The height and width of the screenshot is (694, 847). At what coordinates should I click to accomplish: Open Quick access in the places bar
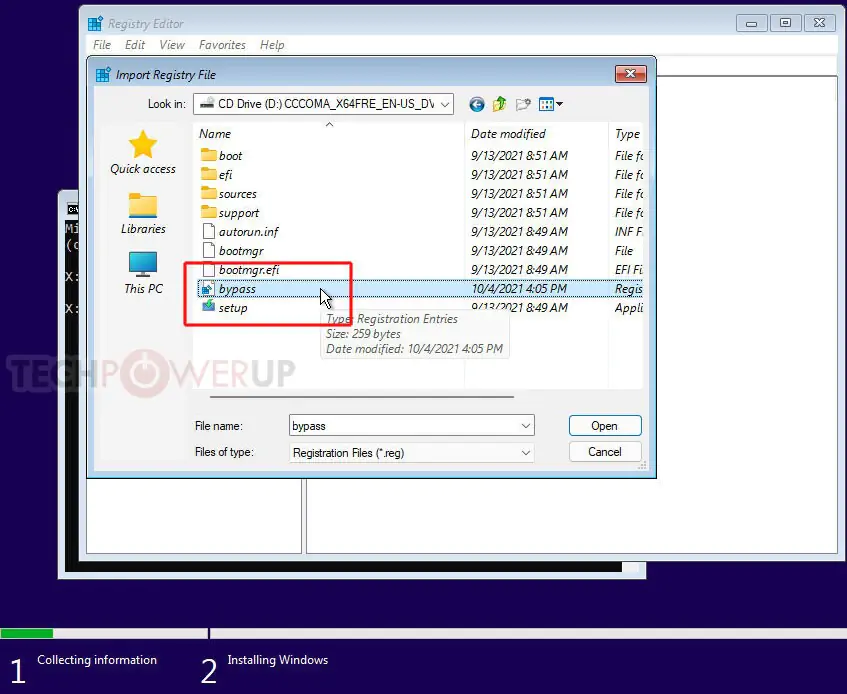pyautogui.click(x=143, y=153)
